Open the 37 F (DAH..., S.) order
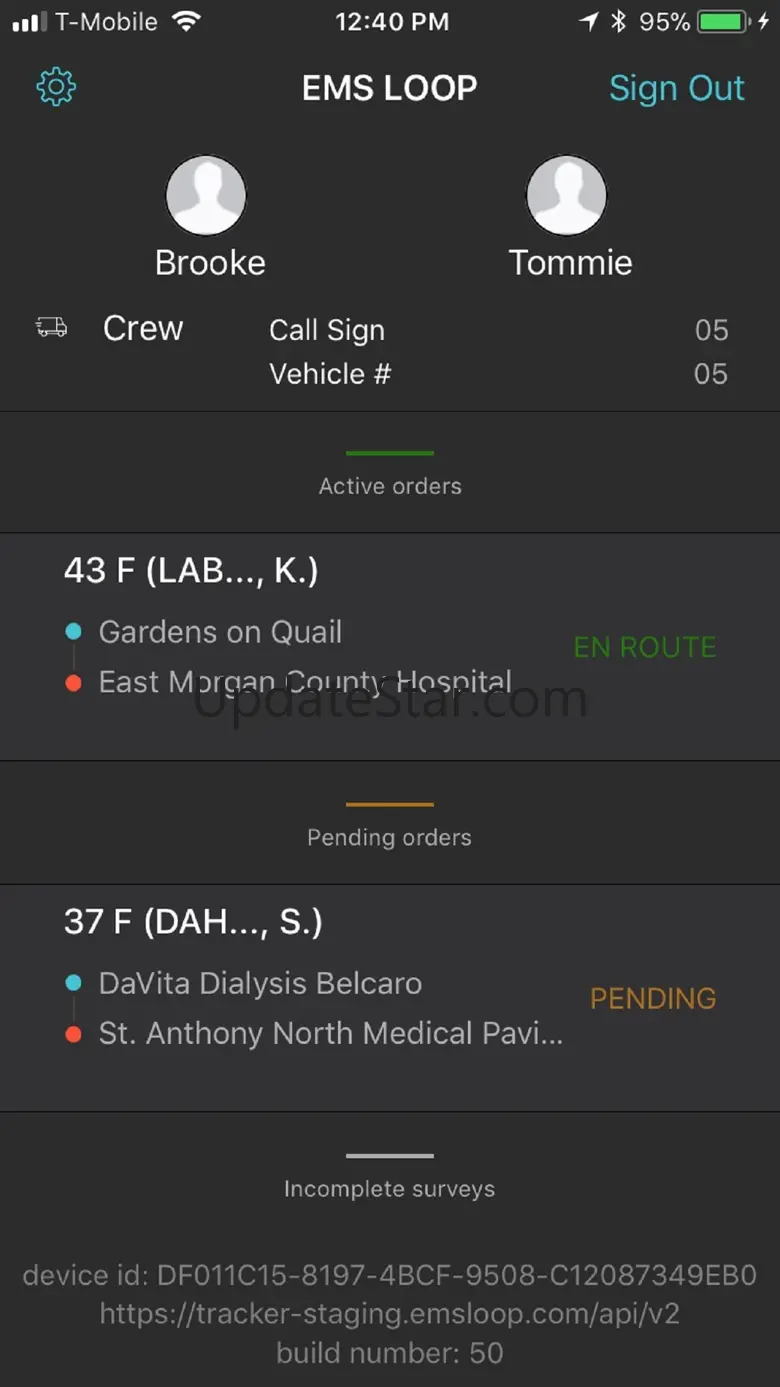Image resolution: width=780 pixels, height=1387 pixels. click(390, 998)
